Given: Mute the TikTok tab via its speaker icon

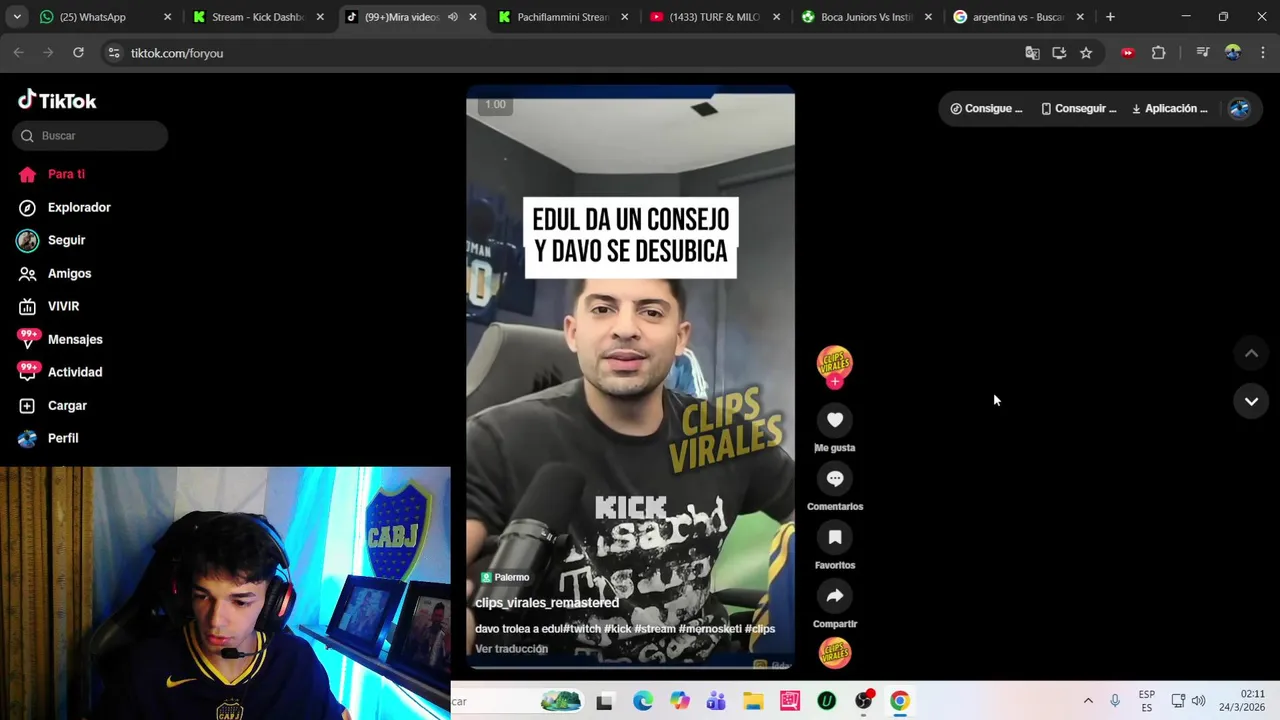Looking at the screenshot, I should tap(452, 17).
